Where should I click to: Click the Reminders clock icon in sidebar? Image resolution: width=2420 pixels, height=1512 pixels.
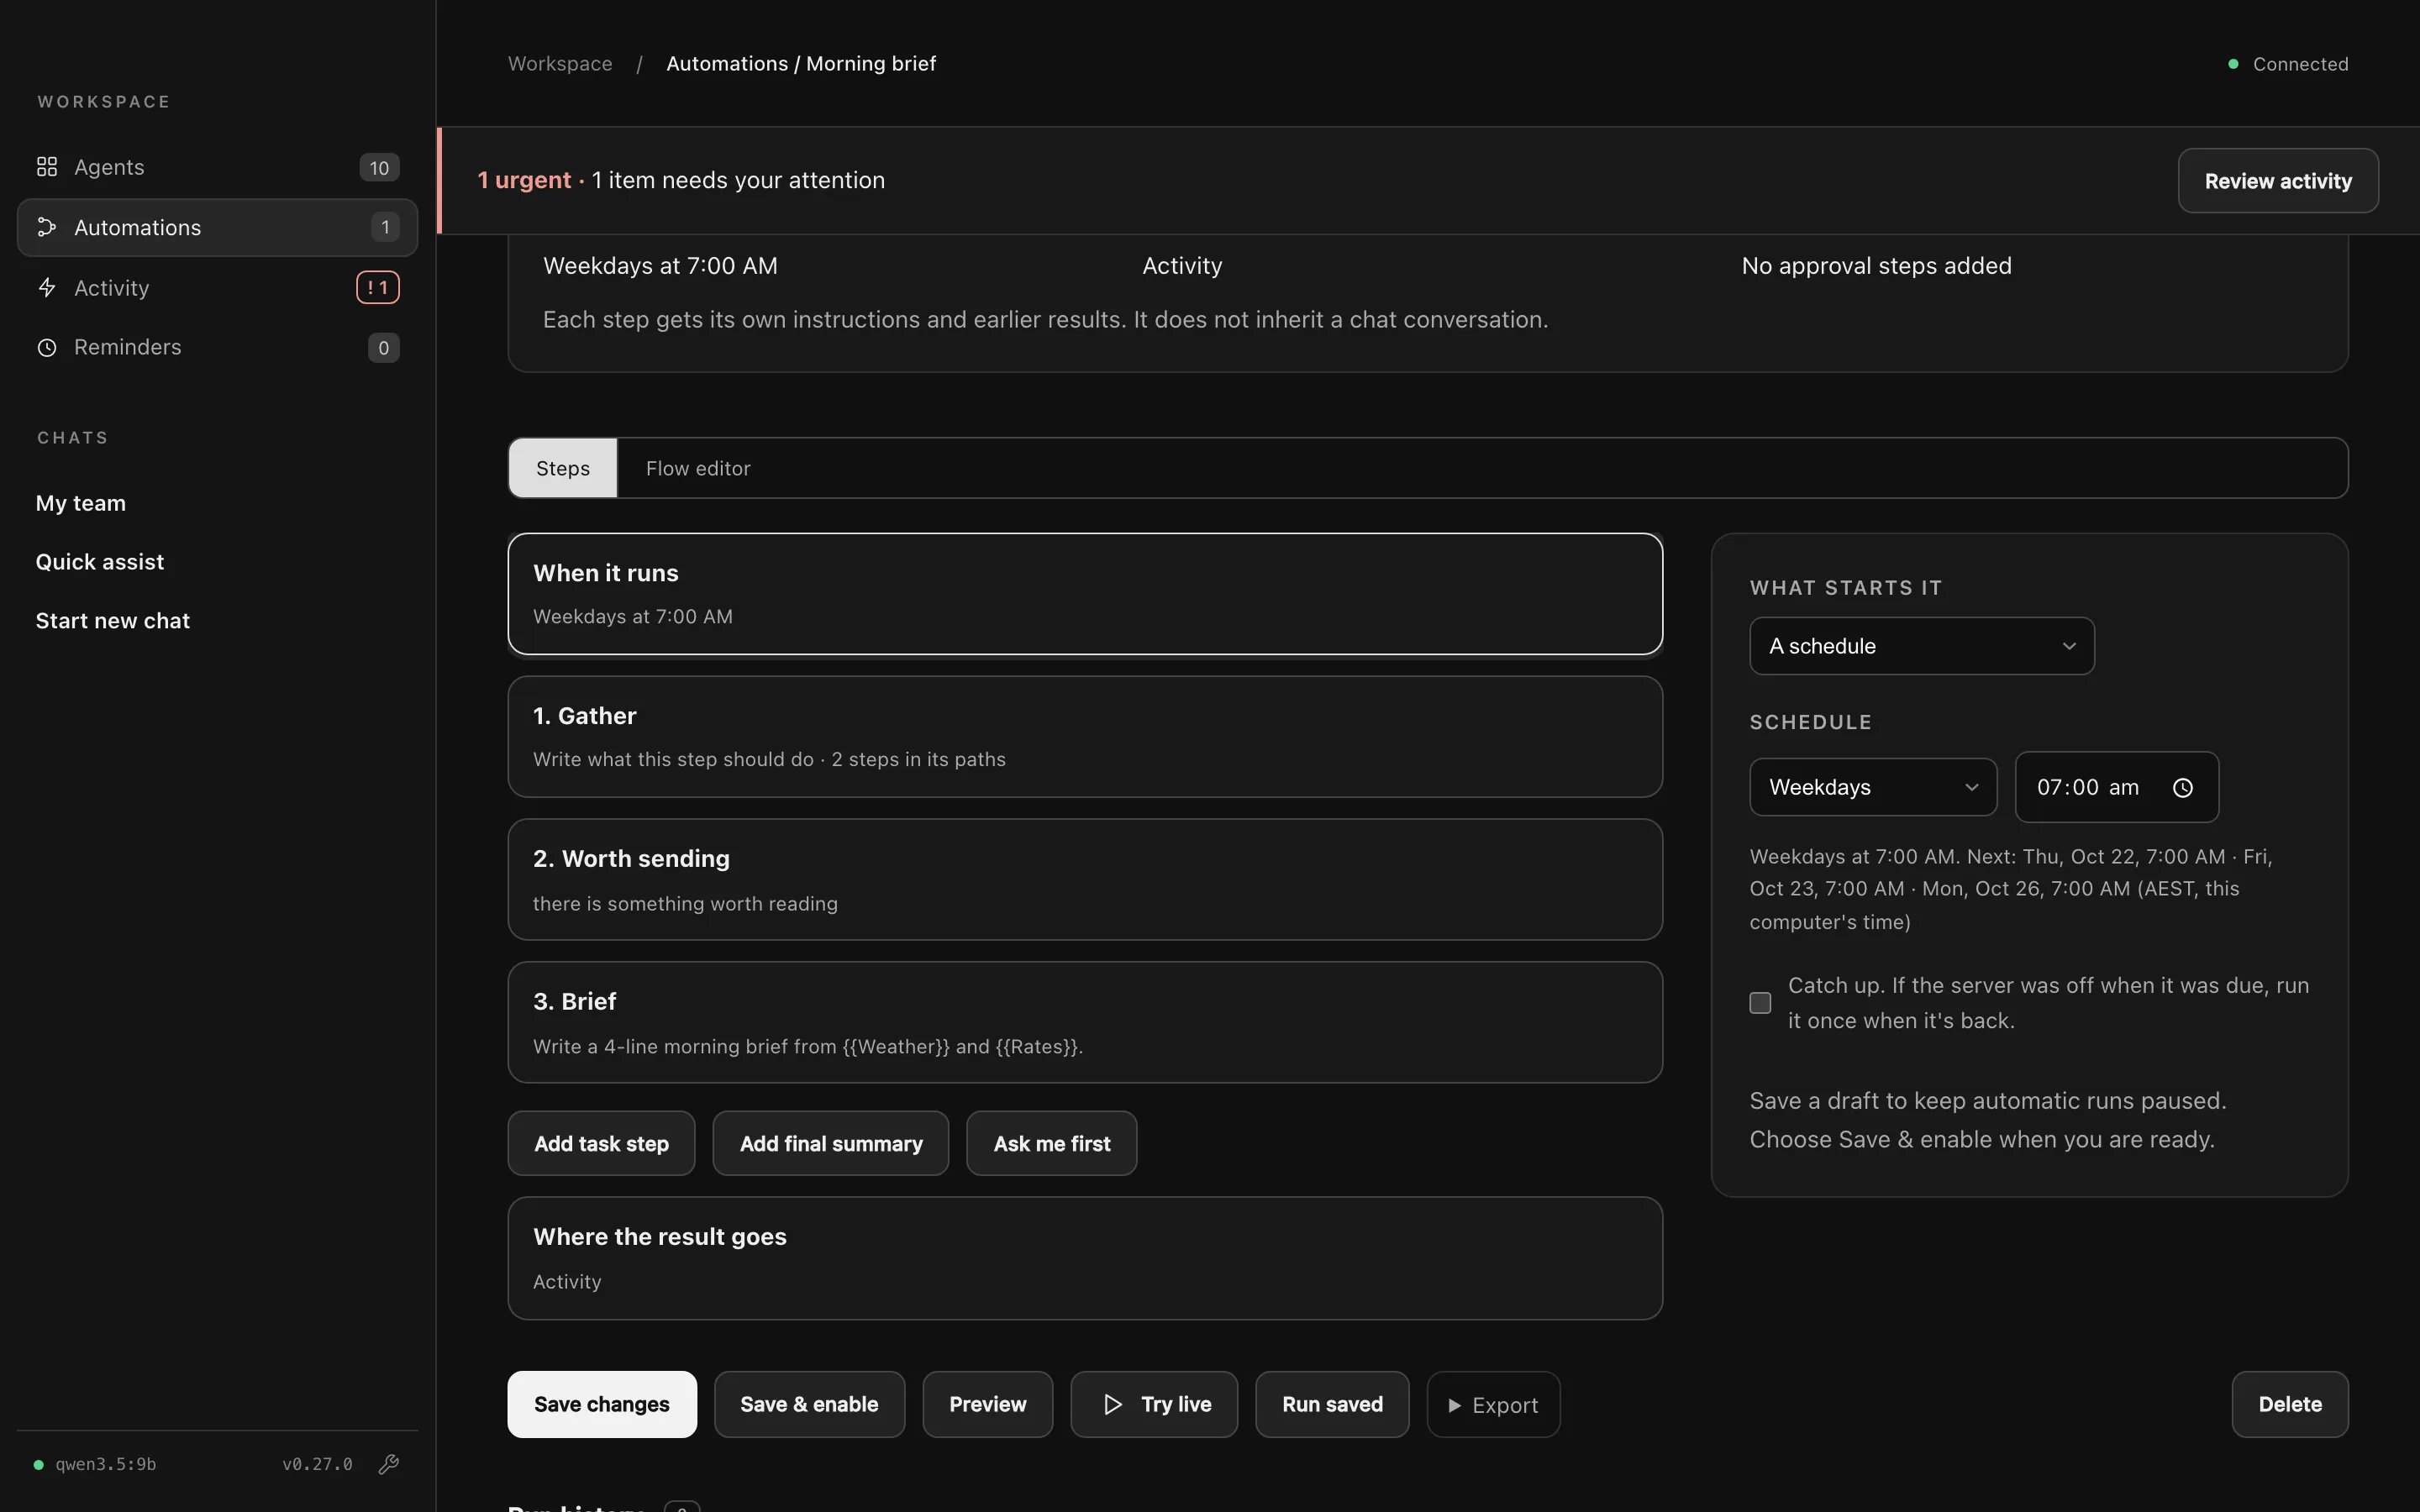(x=47, y=348)
